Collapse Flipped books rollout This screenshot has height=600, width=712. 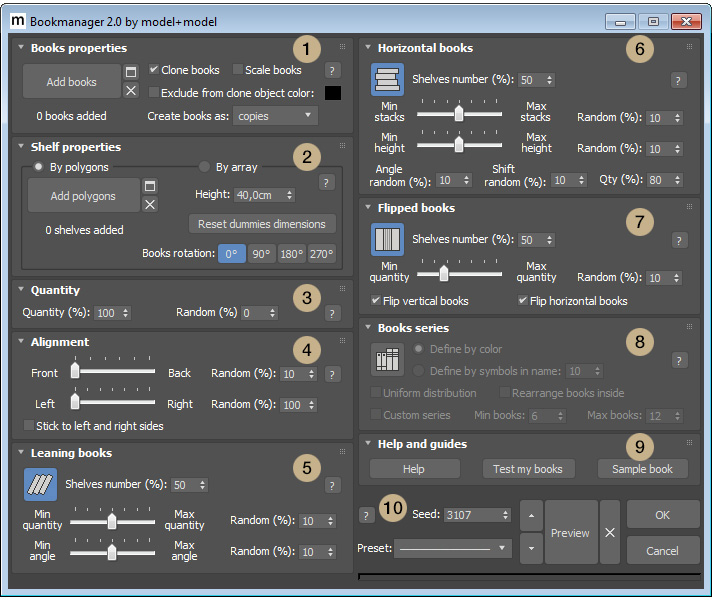[x=368, y=207]
